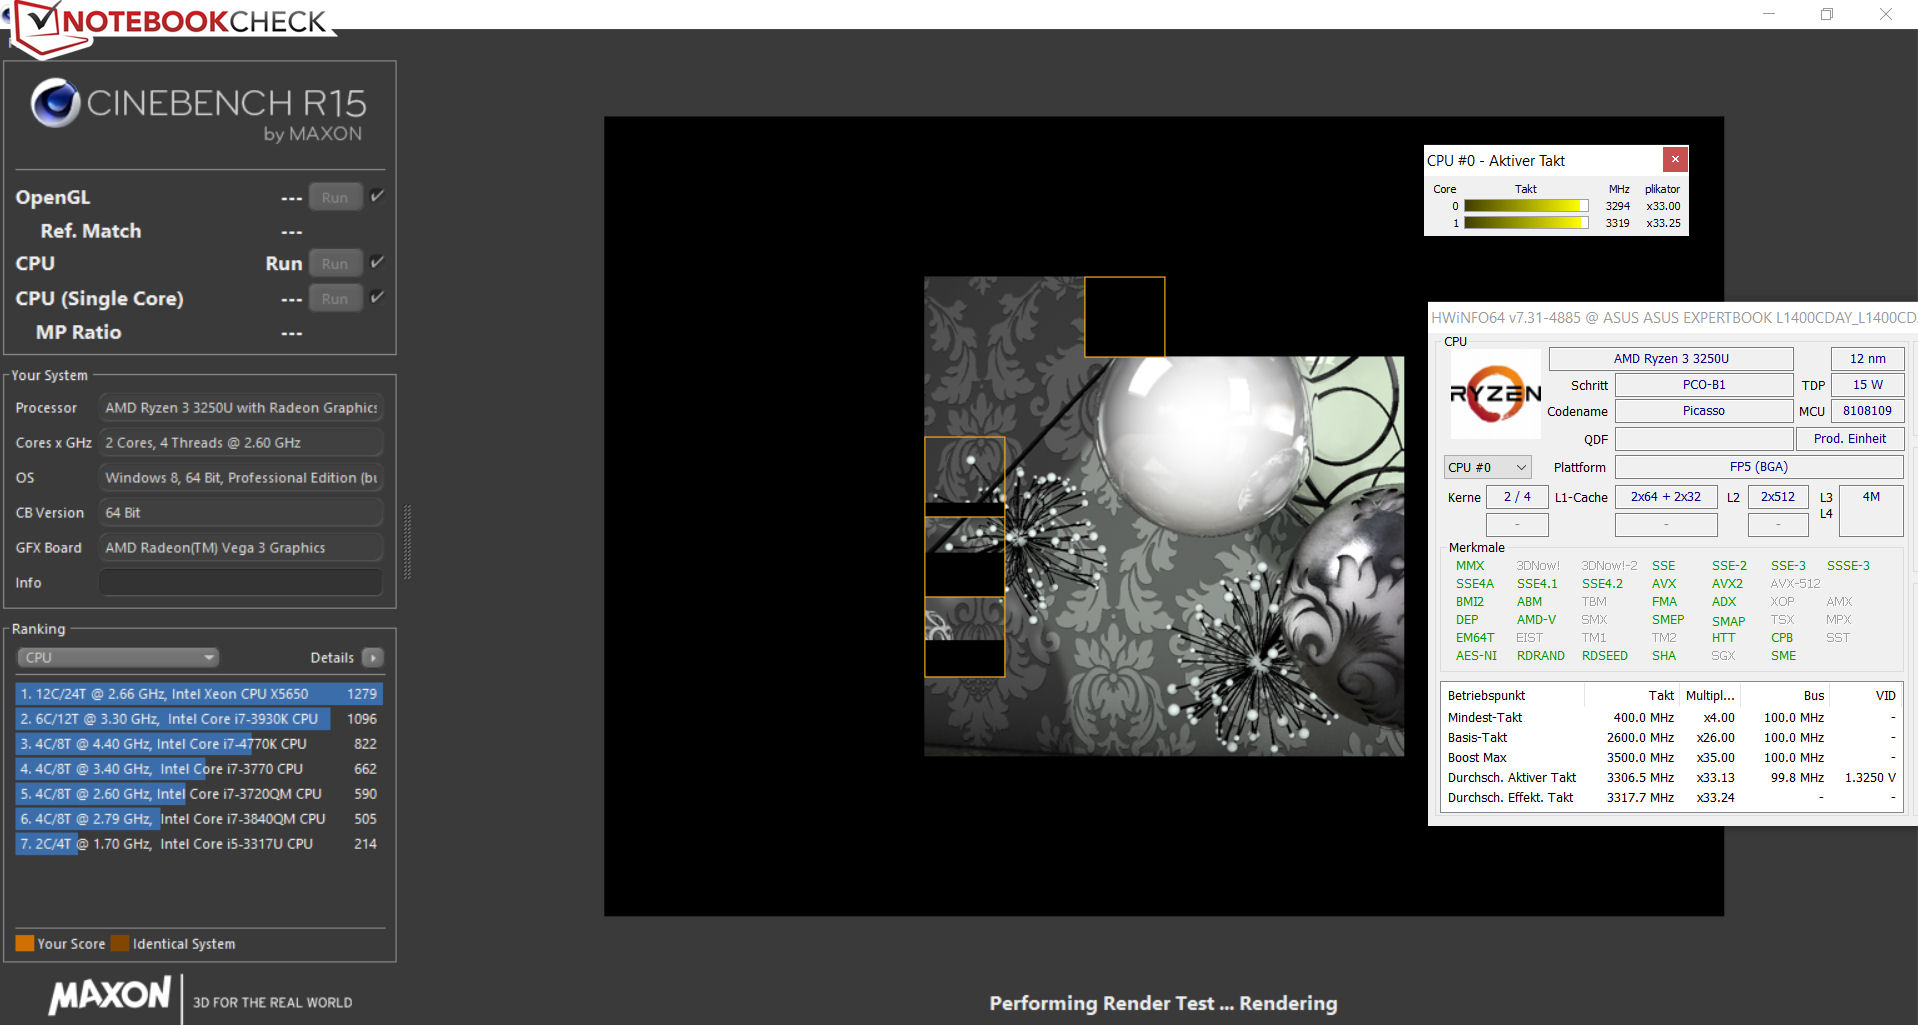Click the Core 0 clock bar
1918x1025 pixels.
coord(1526,206)
